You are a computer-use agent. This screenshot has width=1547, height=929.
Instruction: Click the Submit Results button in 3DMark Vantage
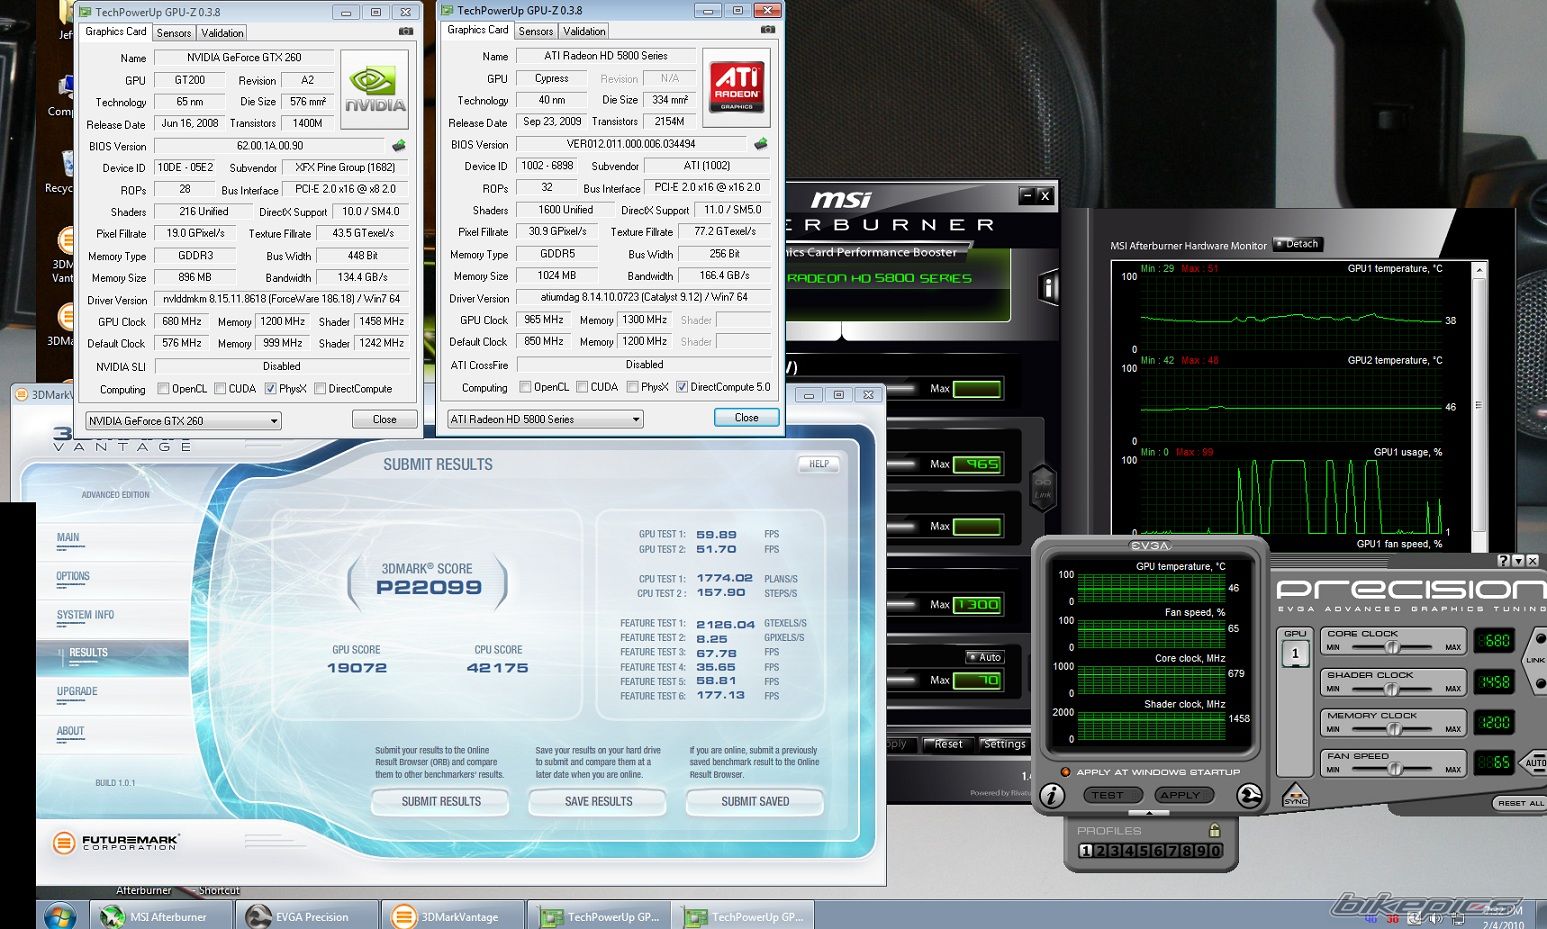pos(441,801)
